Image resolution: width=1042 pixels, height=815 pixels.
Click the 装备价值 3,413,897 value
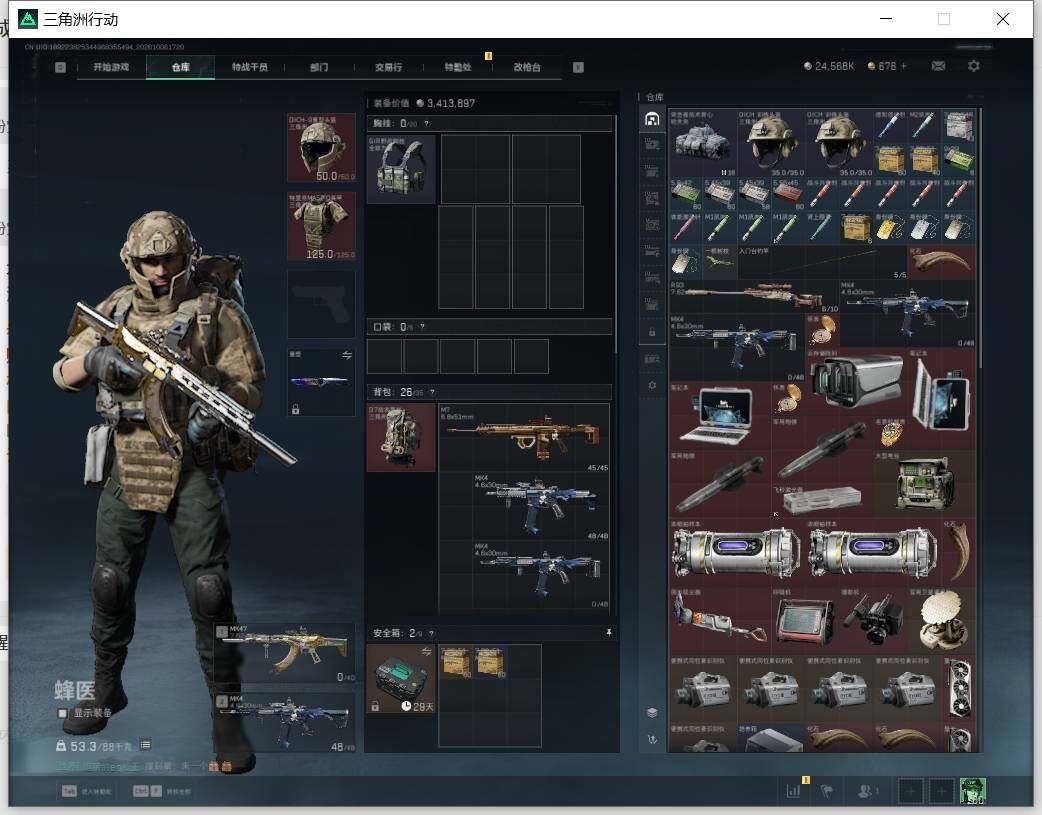coord(424,103)
